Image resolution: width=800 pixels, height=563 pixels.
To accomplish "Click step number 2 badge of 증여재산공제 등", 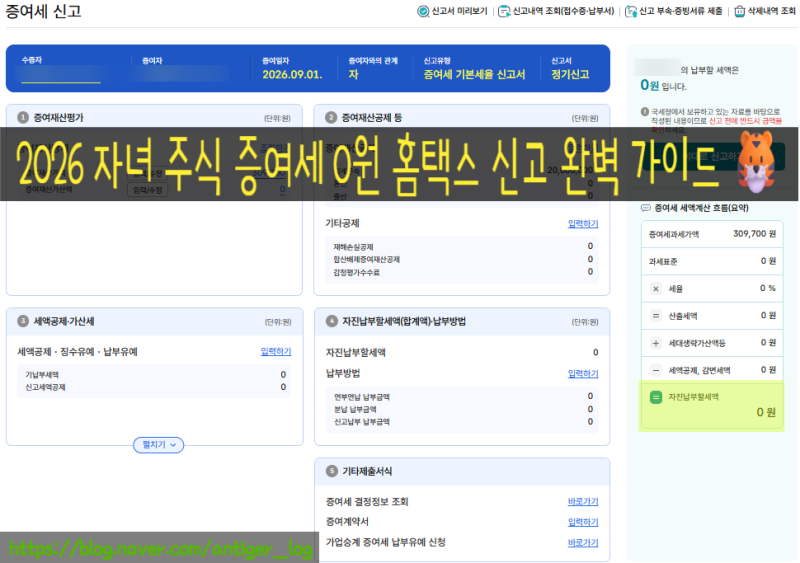I will (x=331, y=117).
